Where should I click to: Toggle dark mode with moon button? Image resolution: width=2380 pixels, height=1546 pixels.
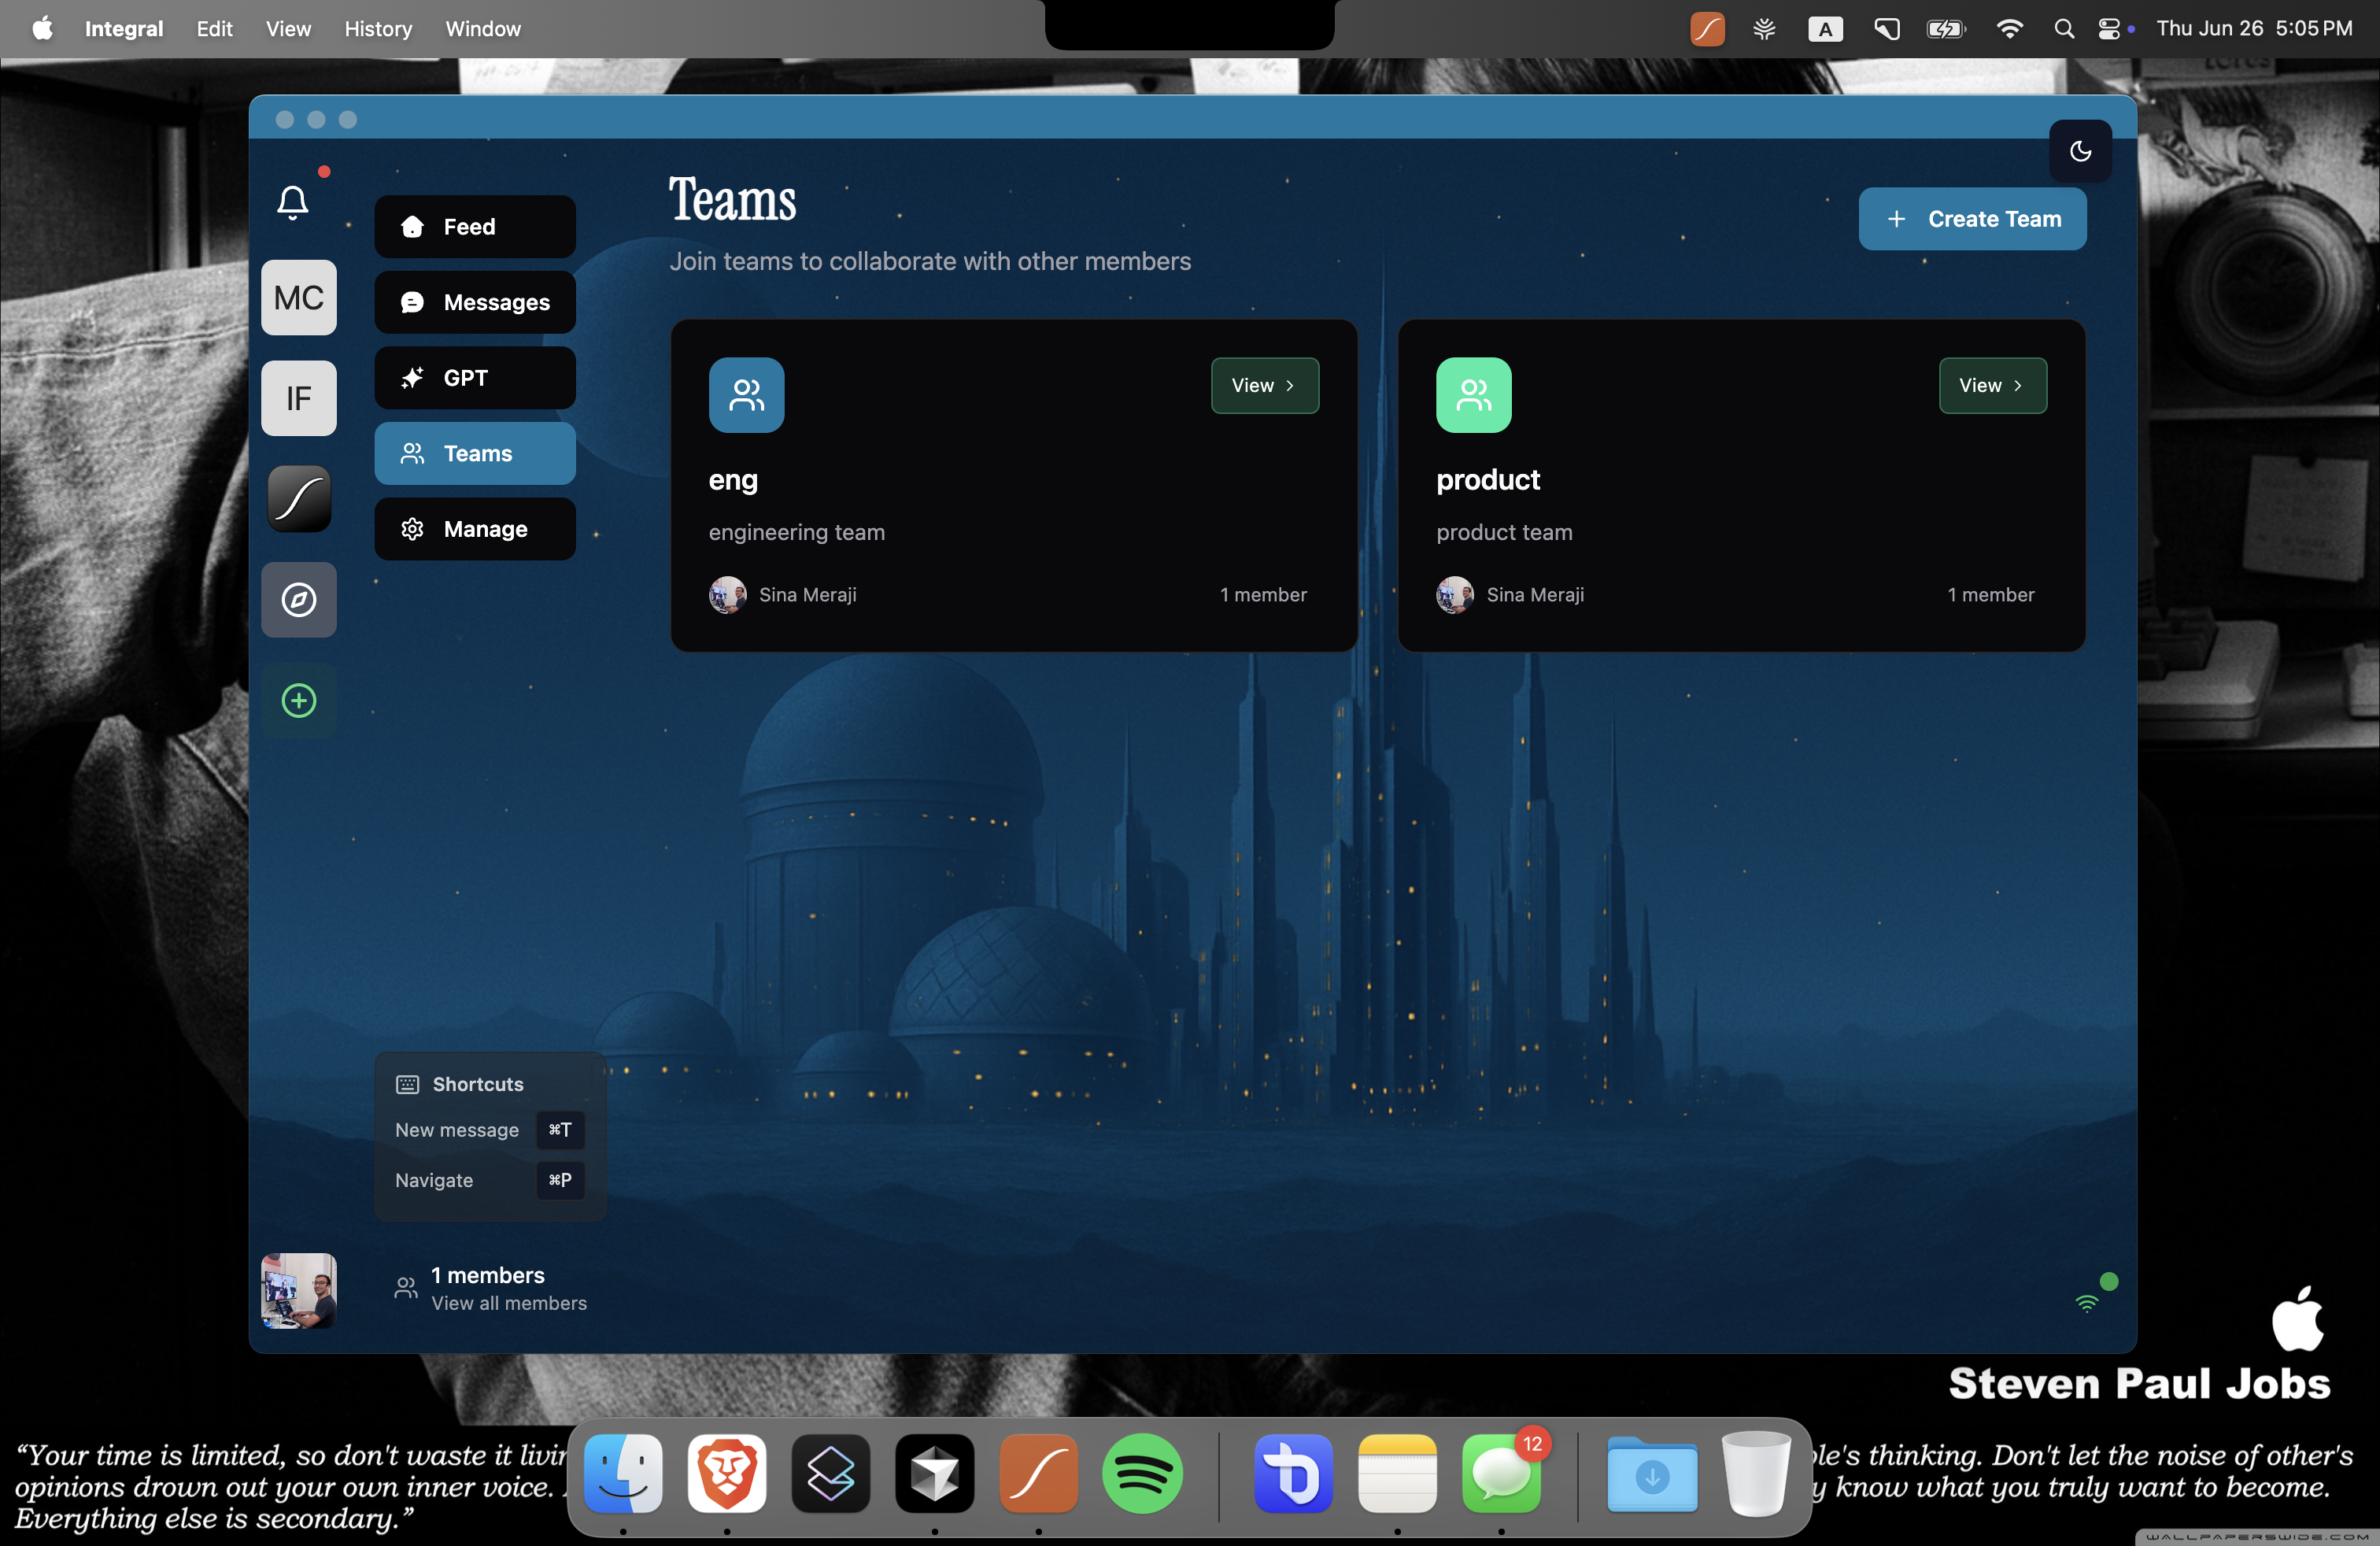2080,151
